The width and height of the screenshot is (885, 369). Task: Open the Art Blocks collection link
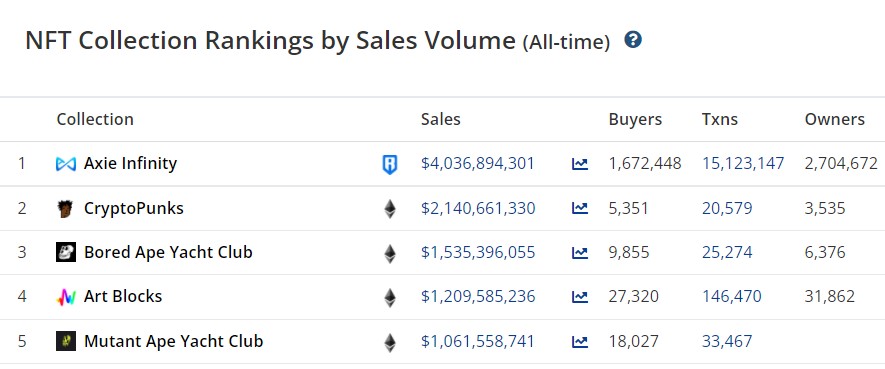pyautogui.click(x=123, y=296)
